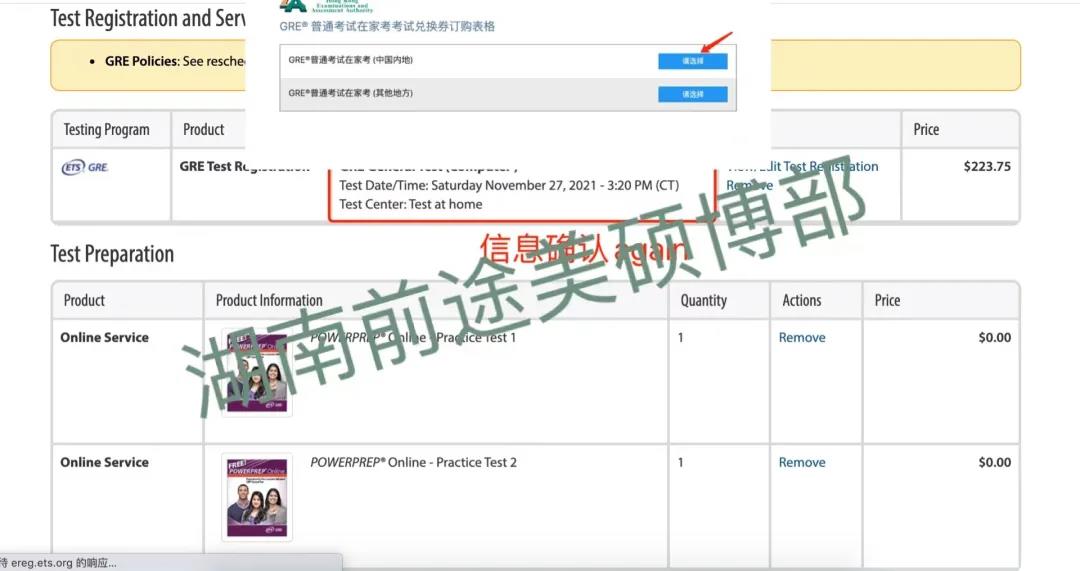Click 'Online Service' in Practice Test 2 row
1080x571 pixels.
(x=104, y=462)
